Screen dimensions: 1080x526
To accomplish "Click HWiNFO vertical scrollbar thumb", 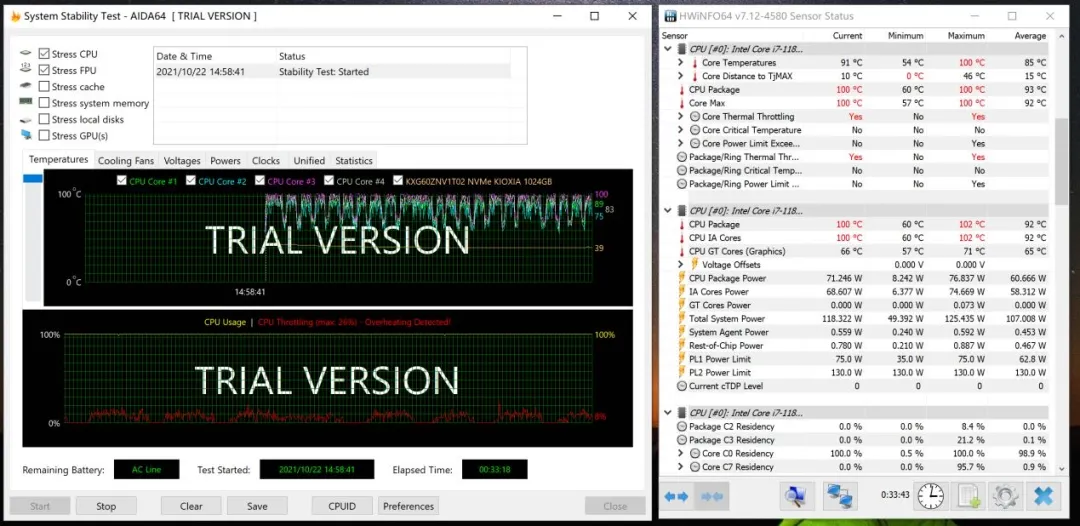I will [x=1061, y=161].
